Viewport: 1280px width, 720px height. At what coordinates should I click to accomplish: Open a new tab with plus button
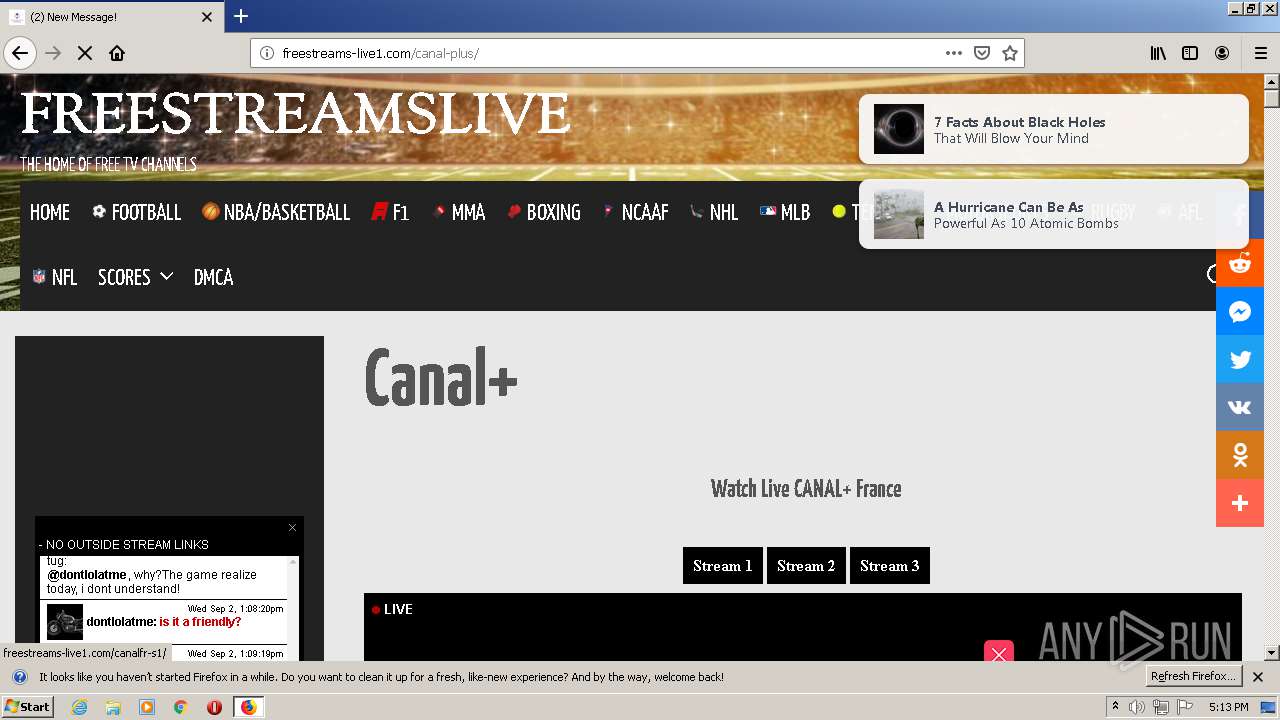241,16
